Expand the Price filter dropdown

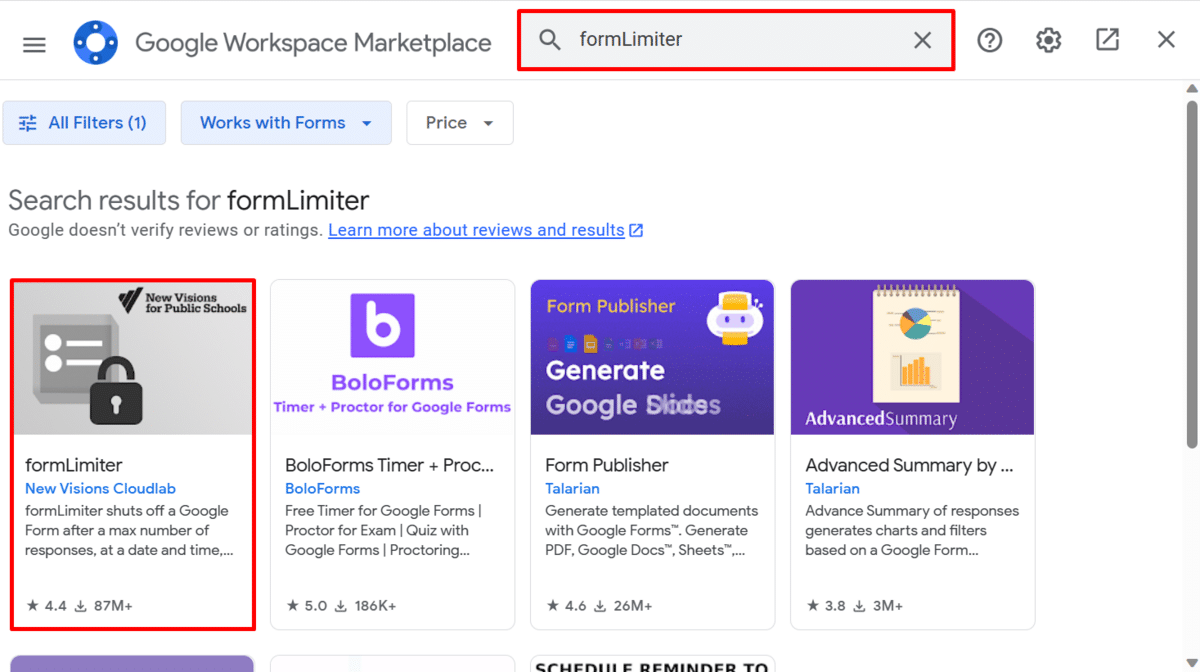pyautogui.click(x=460, y=123)
